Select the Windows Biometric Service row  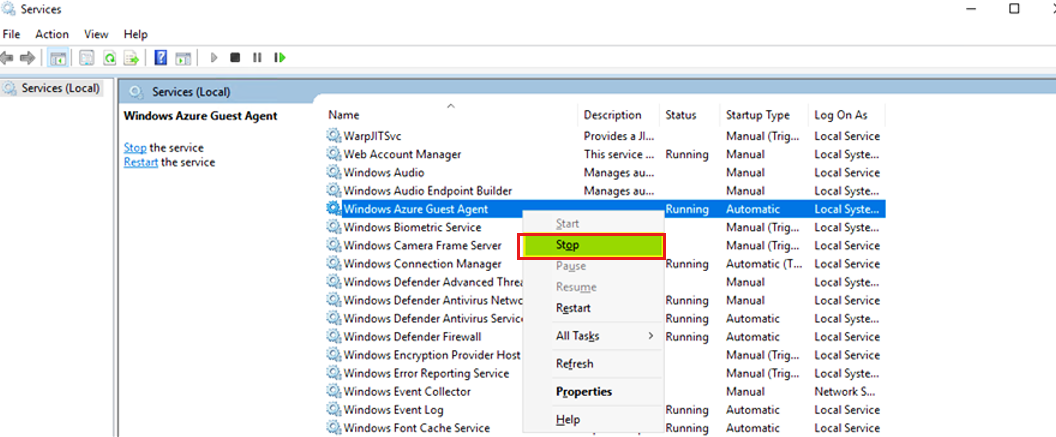pyautogui.click(x=605, y=228)
